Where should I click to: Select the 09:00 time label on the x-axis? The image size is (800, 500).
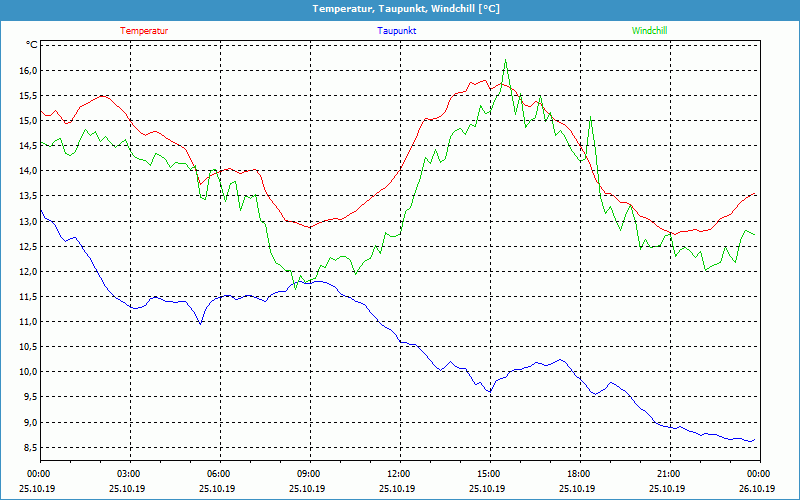coord(309,474)
